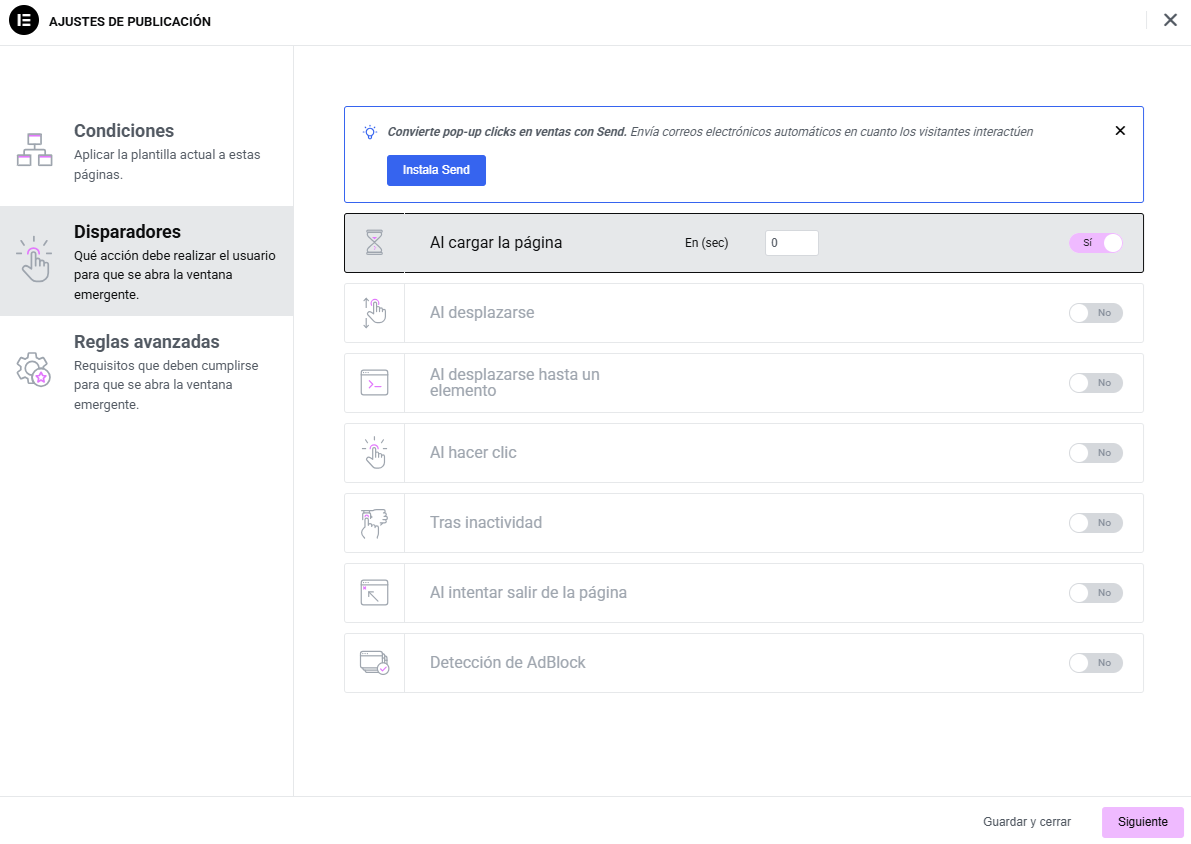The image size is (1191, 844).
Task: Click the scroll-to-element window icon
Action: (x=374, y=383)
